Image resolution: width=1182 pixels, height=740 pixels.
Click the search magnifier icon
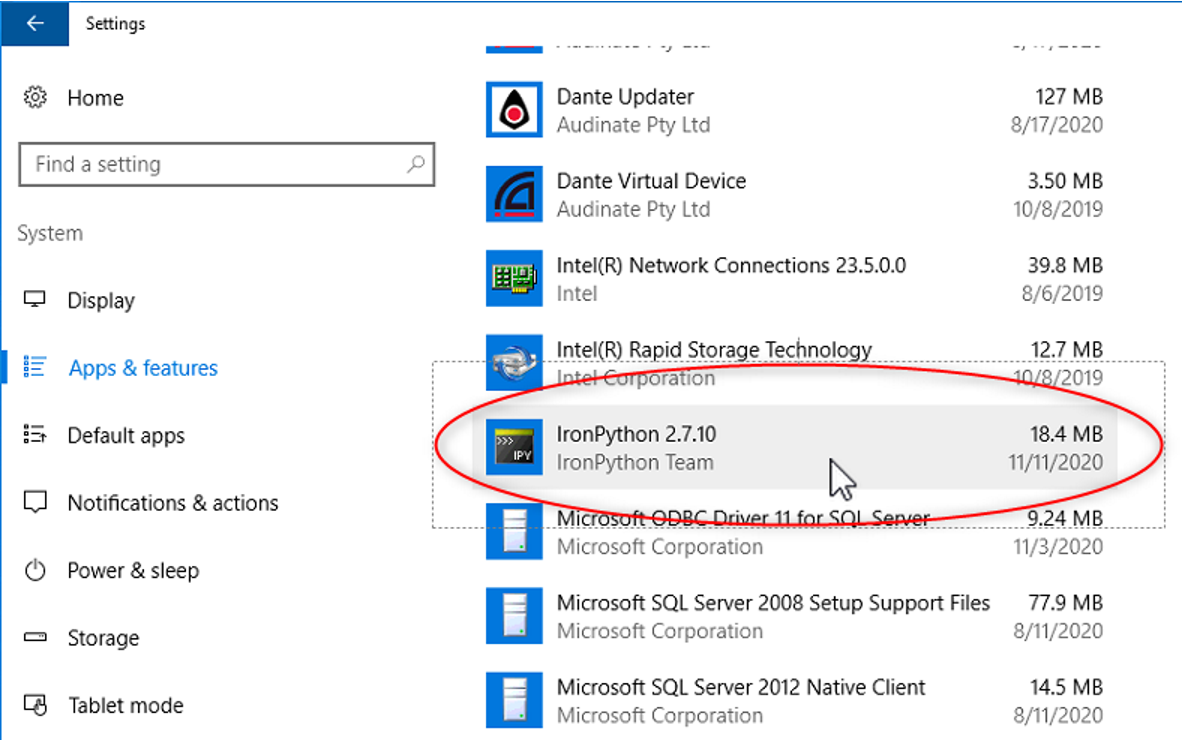pos(415,165)
